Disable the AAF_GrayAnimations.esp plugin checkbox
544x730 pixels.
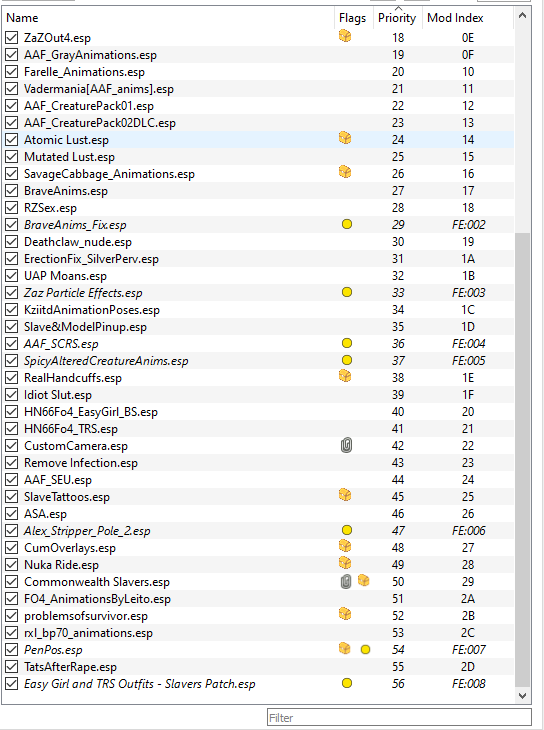(12, 55)
